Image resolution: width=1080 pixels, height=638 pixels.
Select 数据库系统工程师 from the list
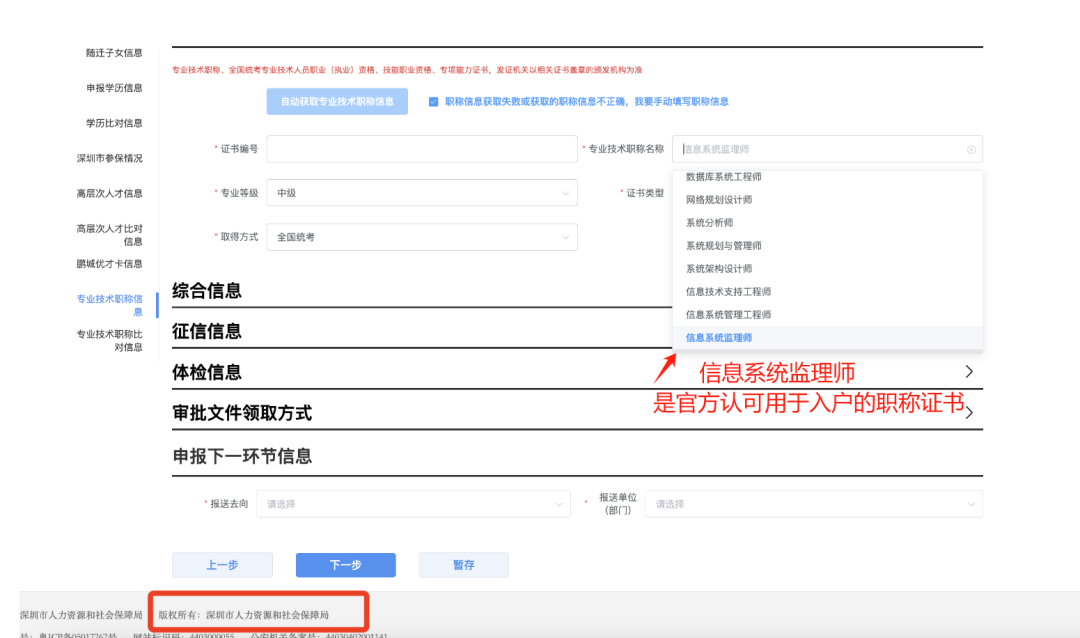pyautogui.click(x=723, y=177)
